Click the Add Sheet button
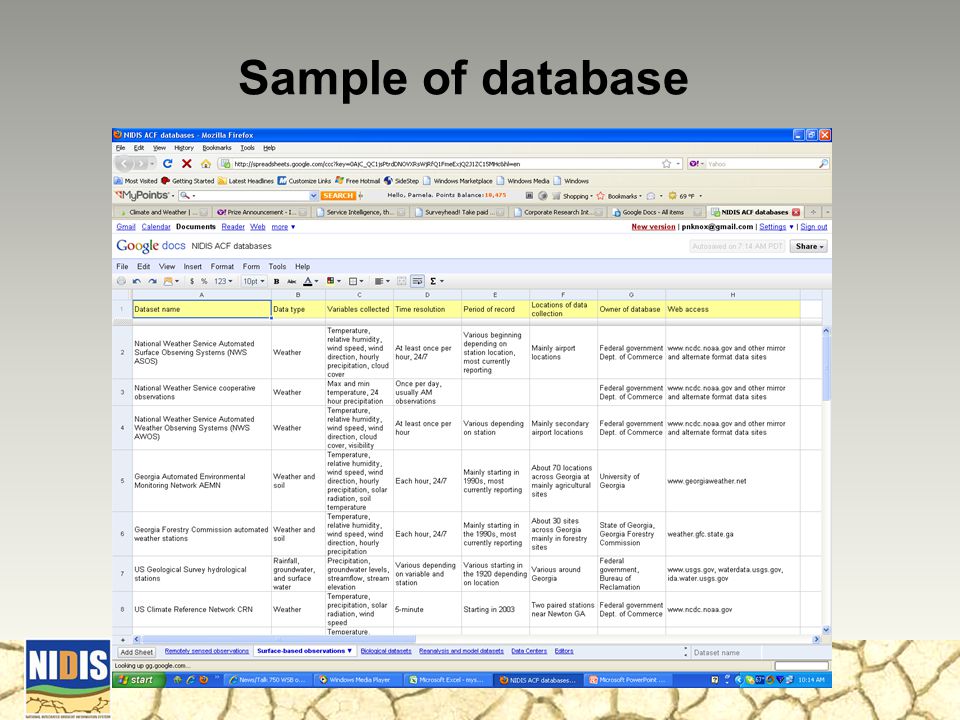Image resolution: width=960 pixels, height=720 pixels. (137, 653)
